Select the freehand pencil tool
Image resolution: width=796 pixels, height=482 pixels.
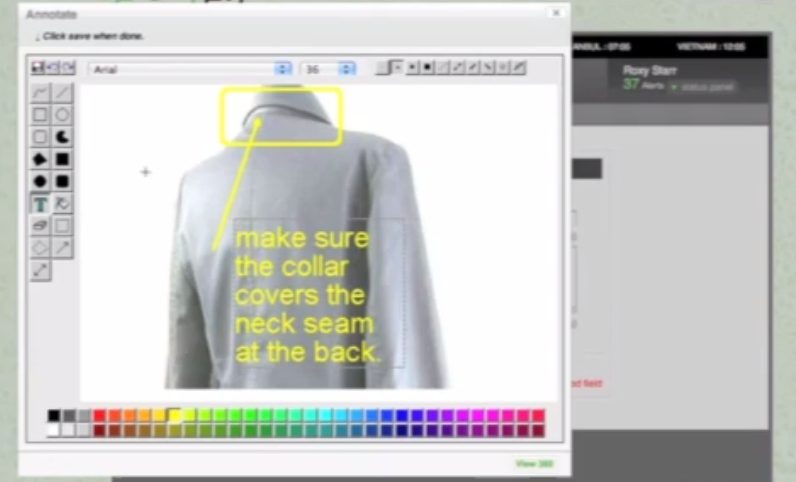40,93
